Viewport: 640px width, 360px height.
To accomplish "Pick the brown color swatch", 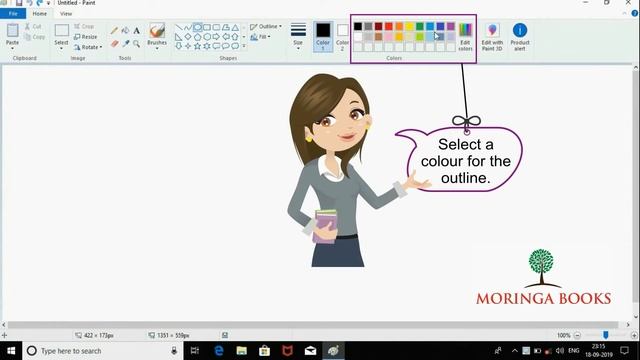I will 378,37.
